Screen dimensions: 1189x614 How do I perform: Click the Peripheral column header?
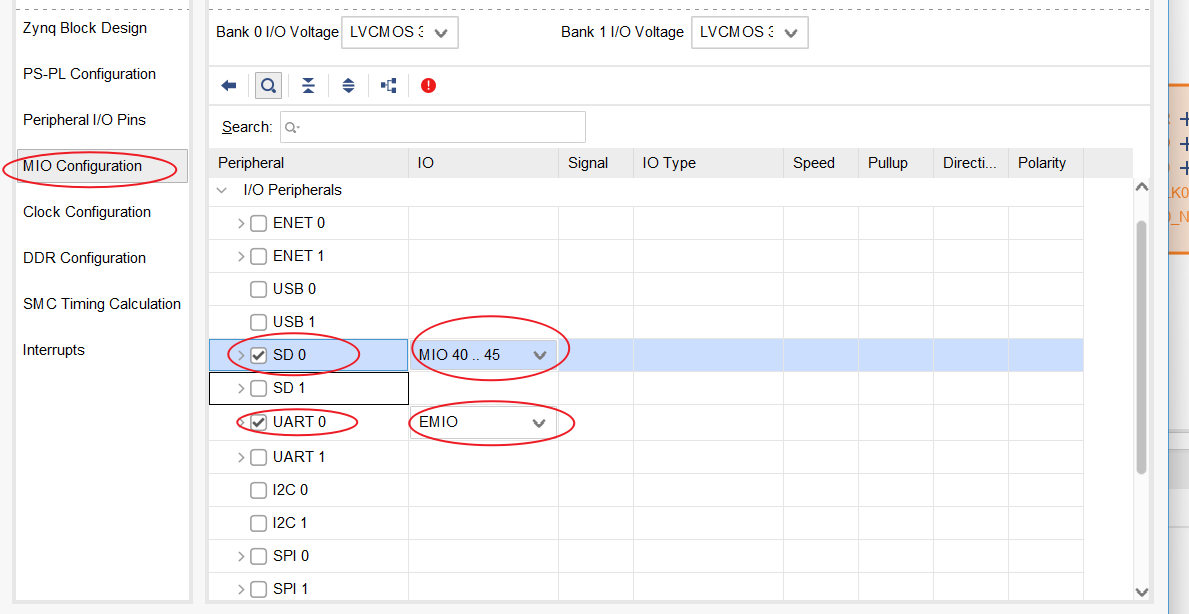[309, 163]
